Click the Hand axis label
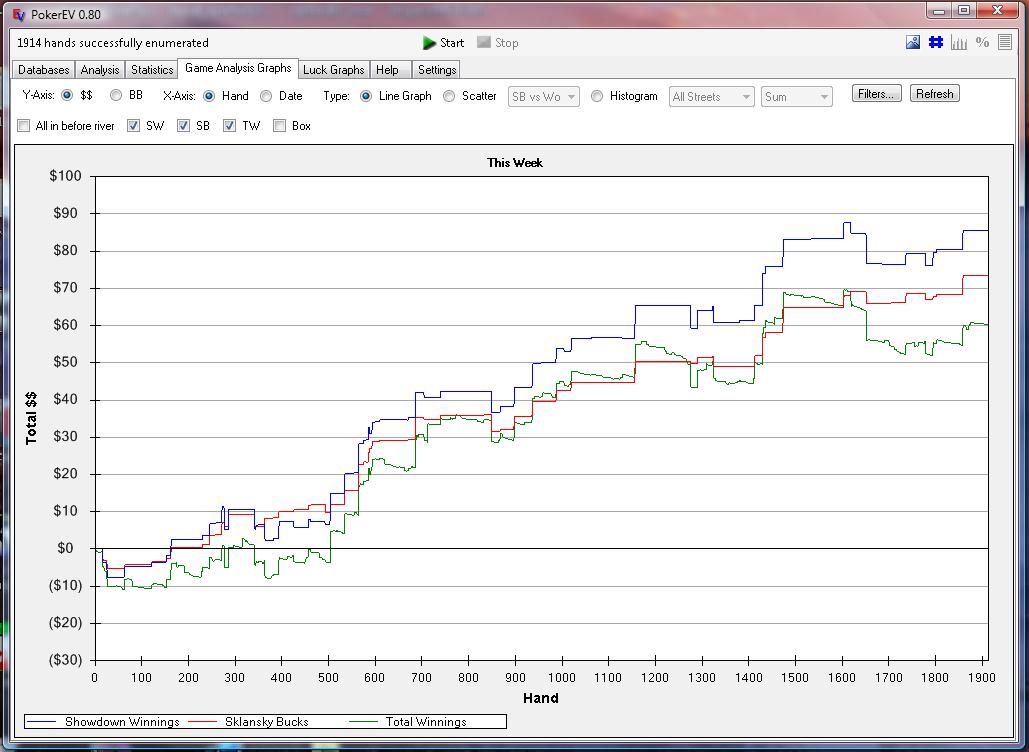The height and width of the screenshot is (752, 1029). pyautogui.click(x=541, y=698)
